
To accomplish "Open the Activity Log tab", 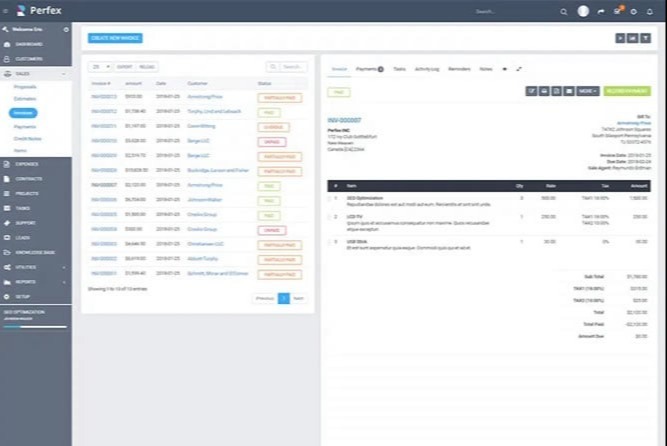I will 427,69.
